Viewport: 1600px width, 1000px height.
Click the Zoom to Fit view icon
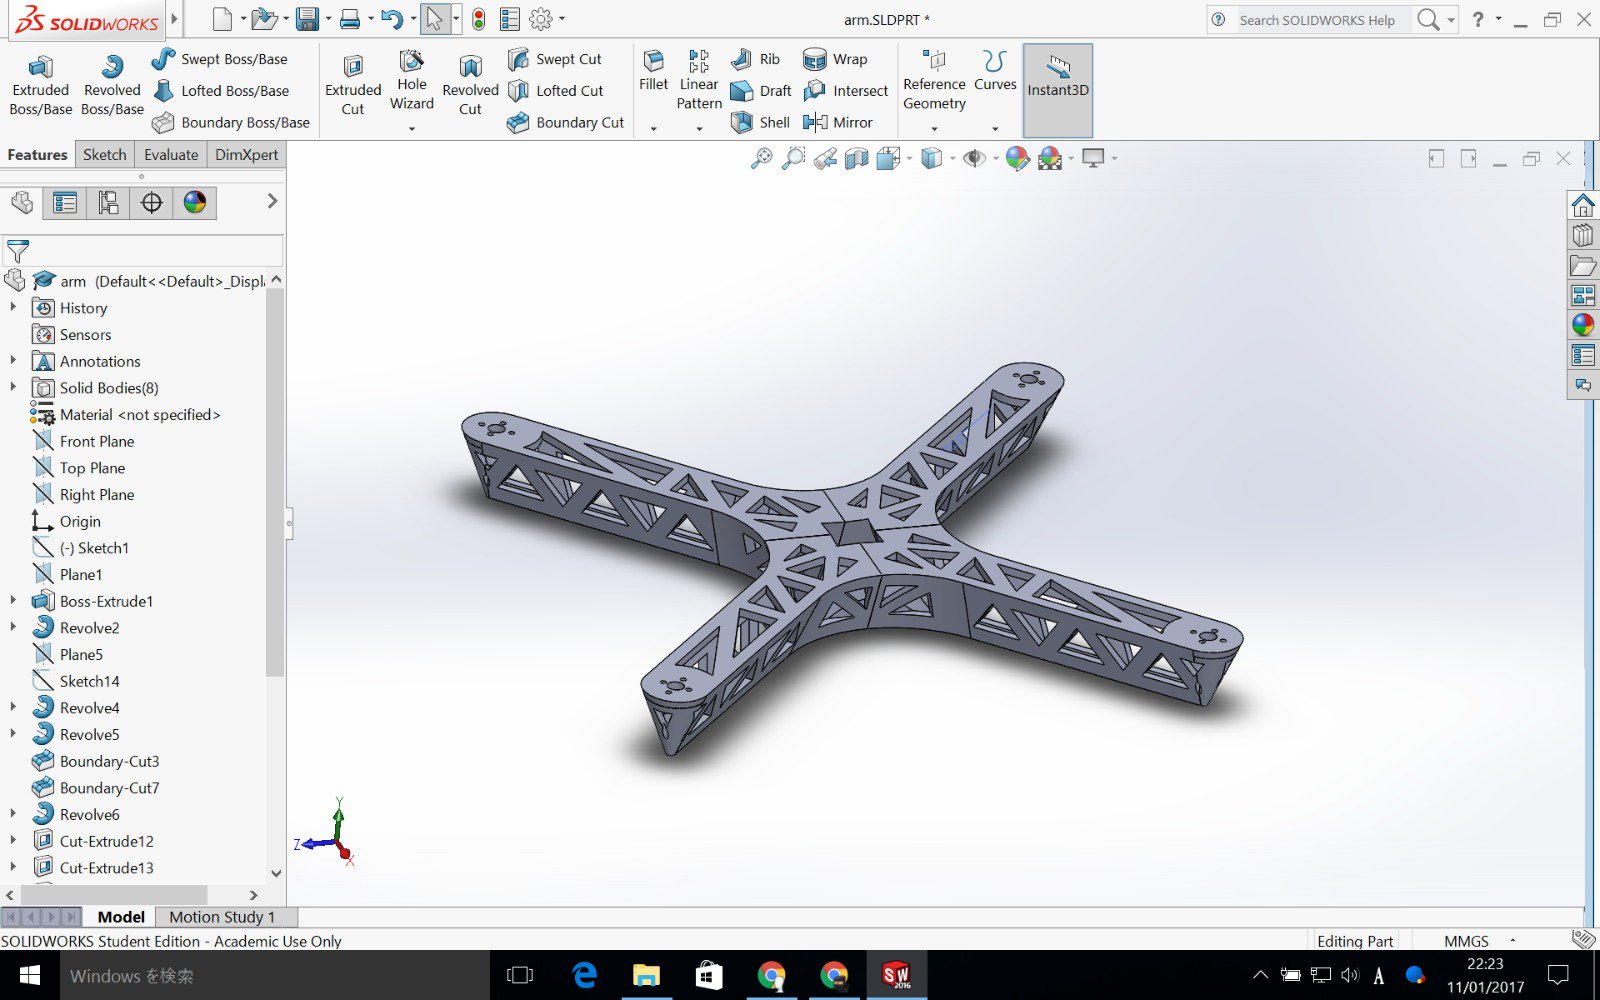[762, 158]
